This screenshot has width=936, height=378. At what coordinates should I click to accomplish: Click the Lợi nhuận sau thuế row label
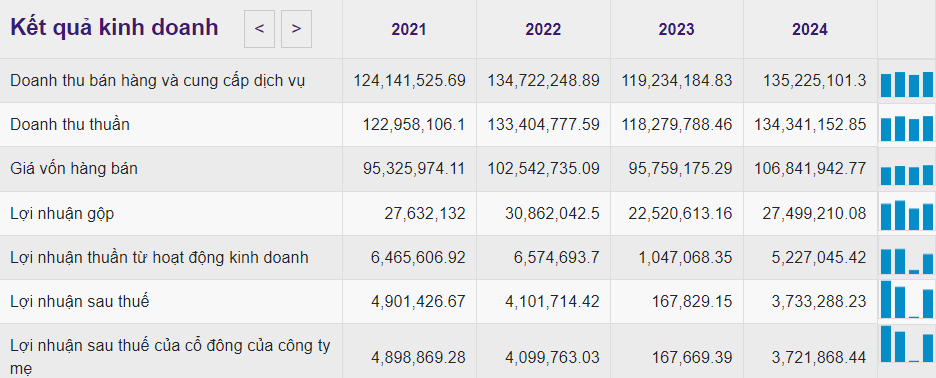pyautogui.click(x=79, y=302)
